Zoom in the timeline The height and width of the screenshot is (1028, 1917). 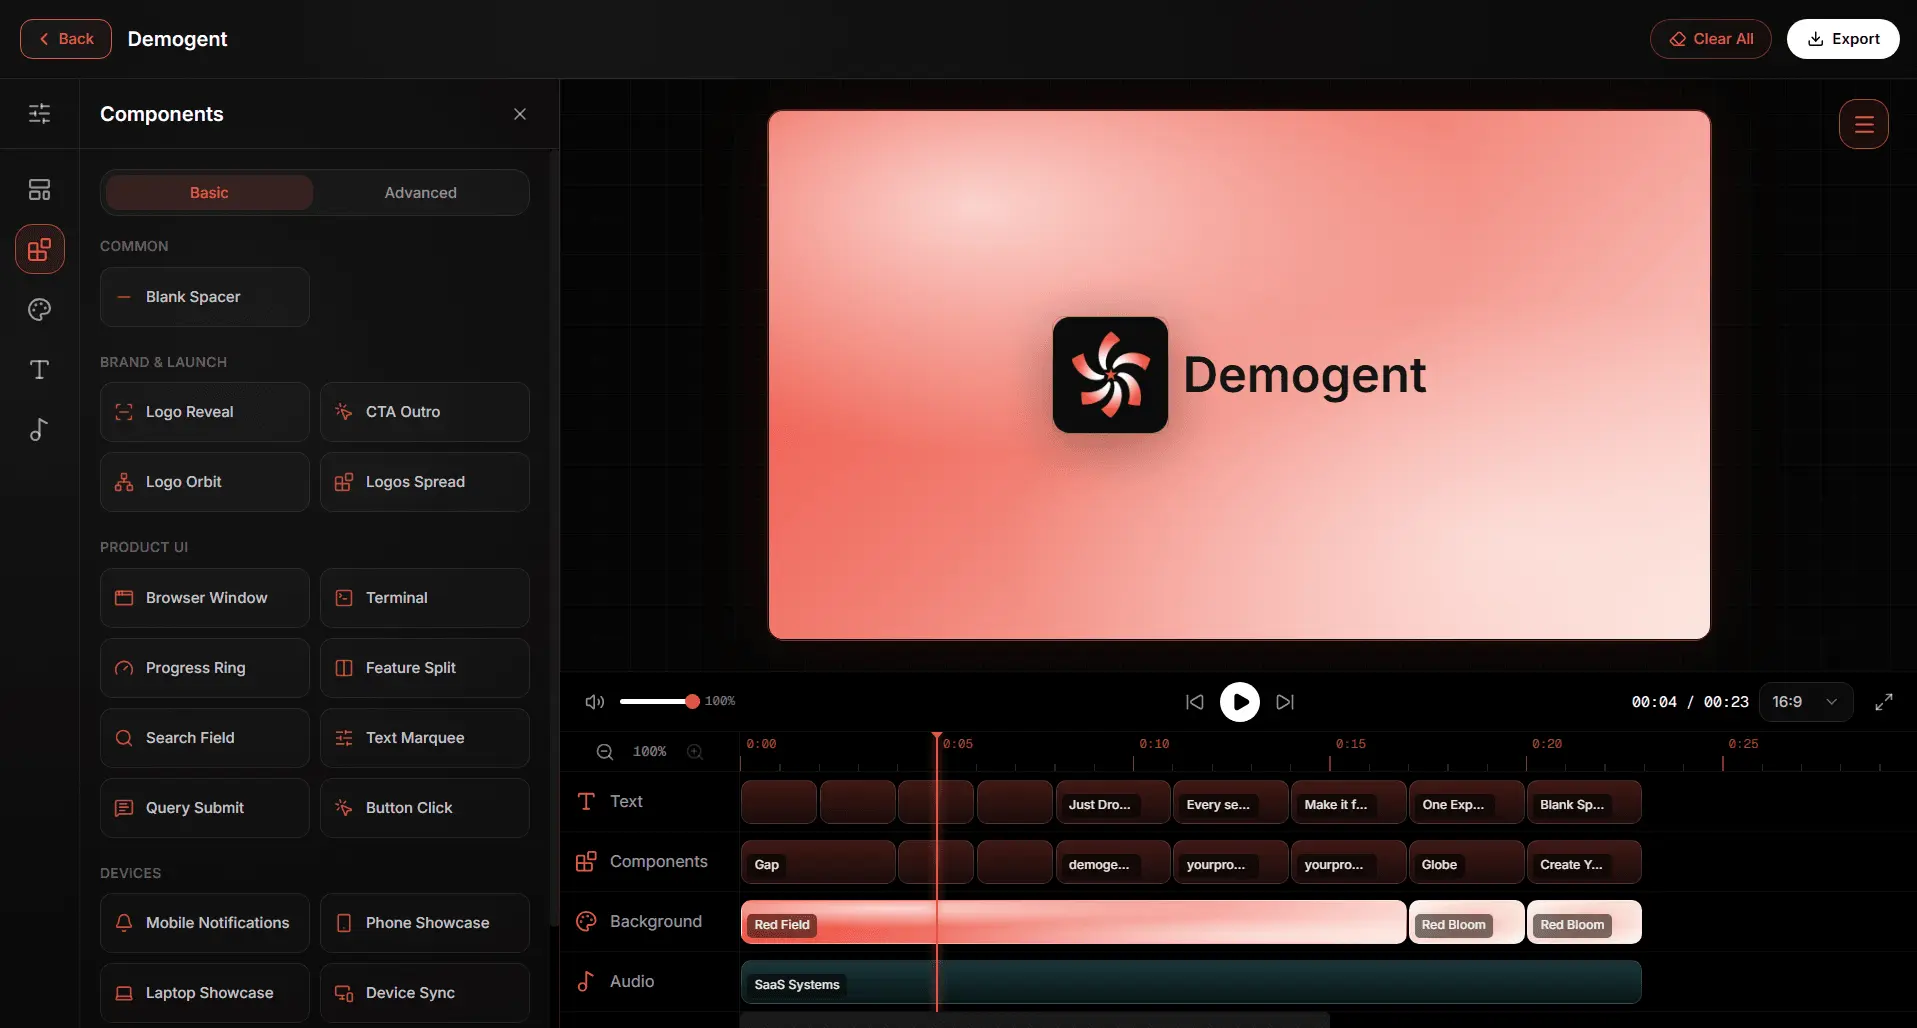(x=695, y=752)
